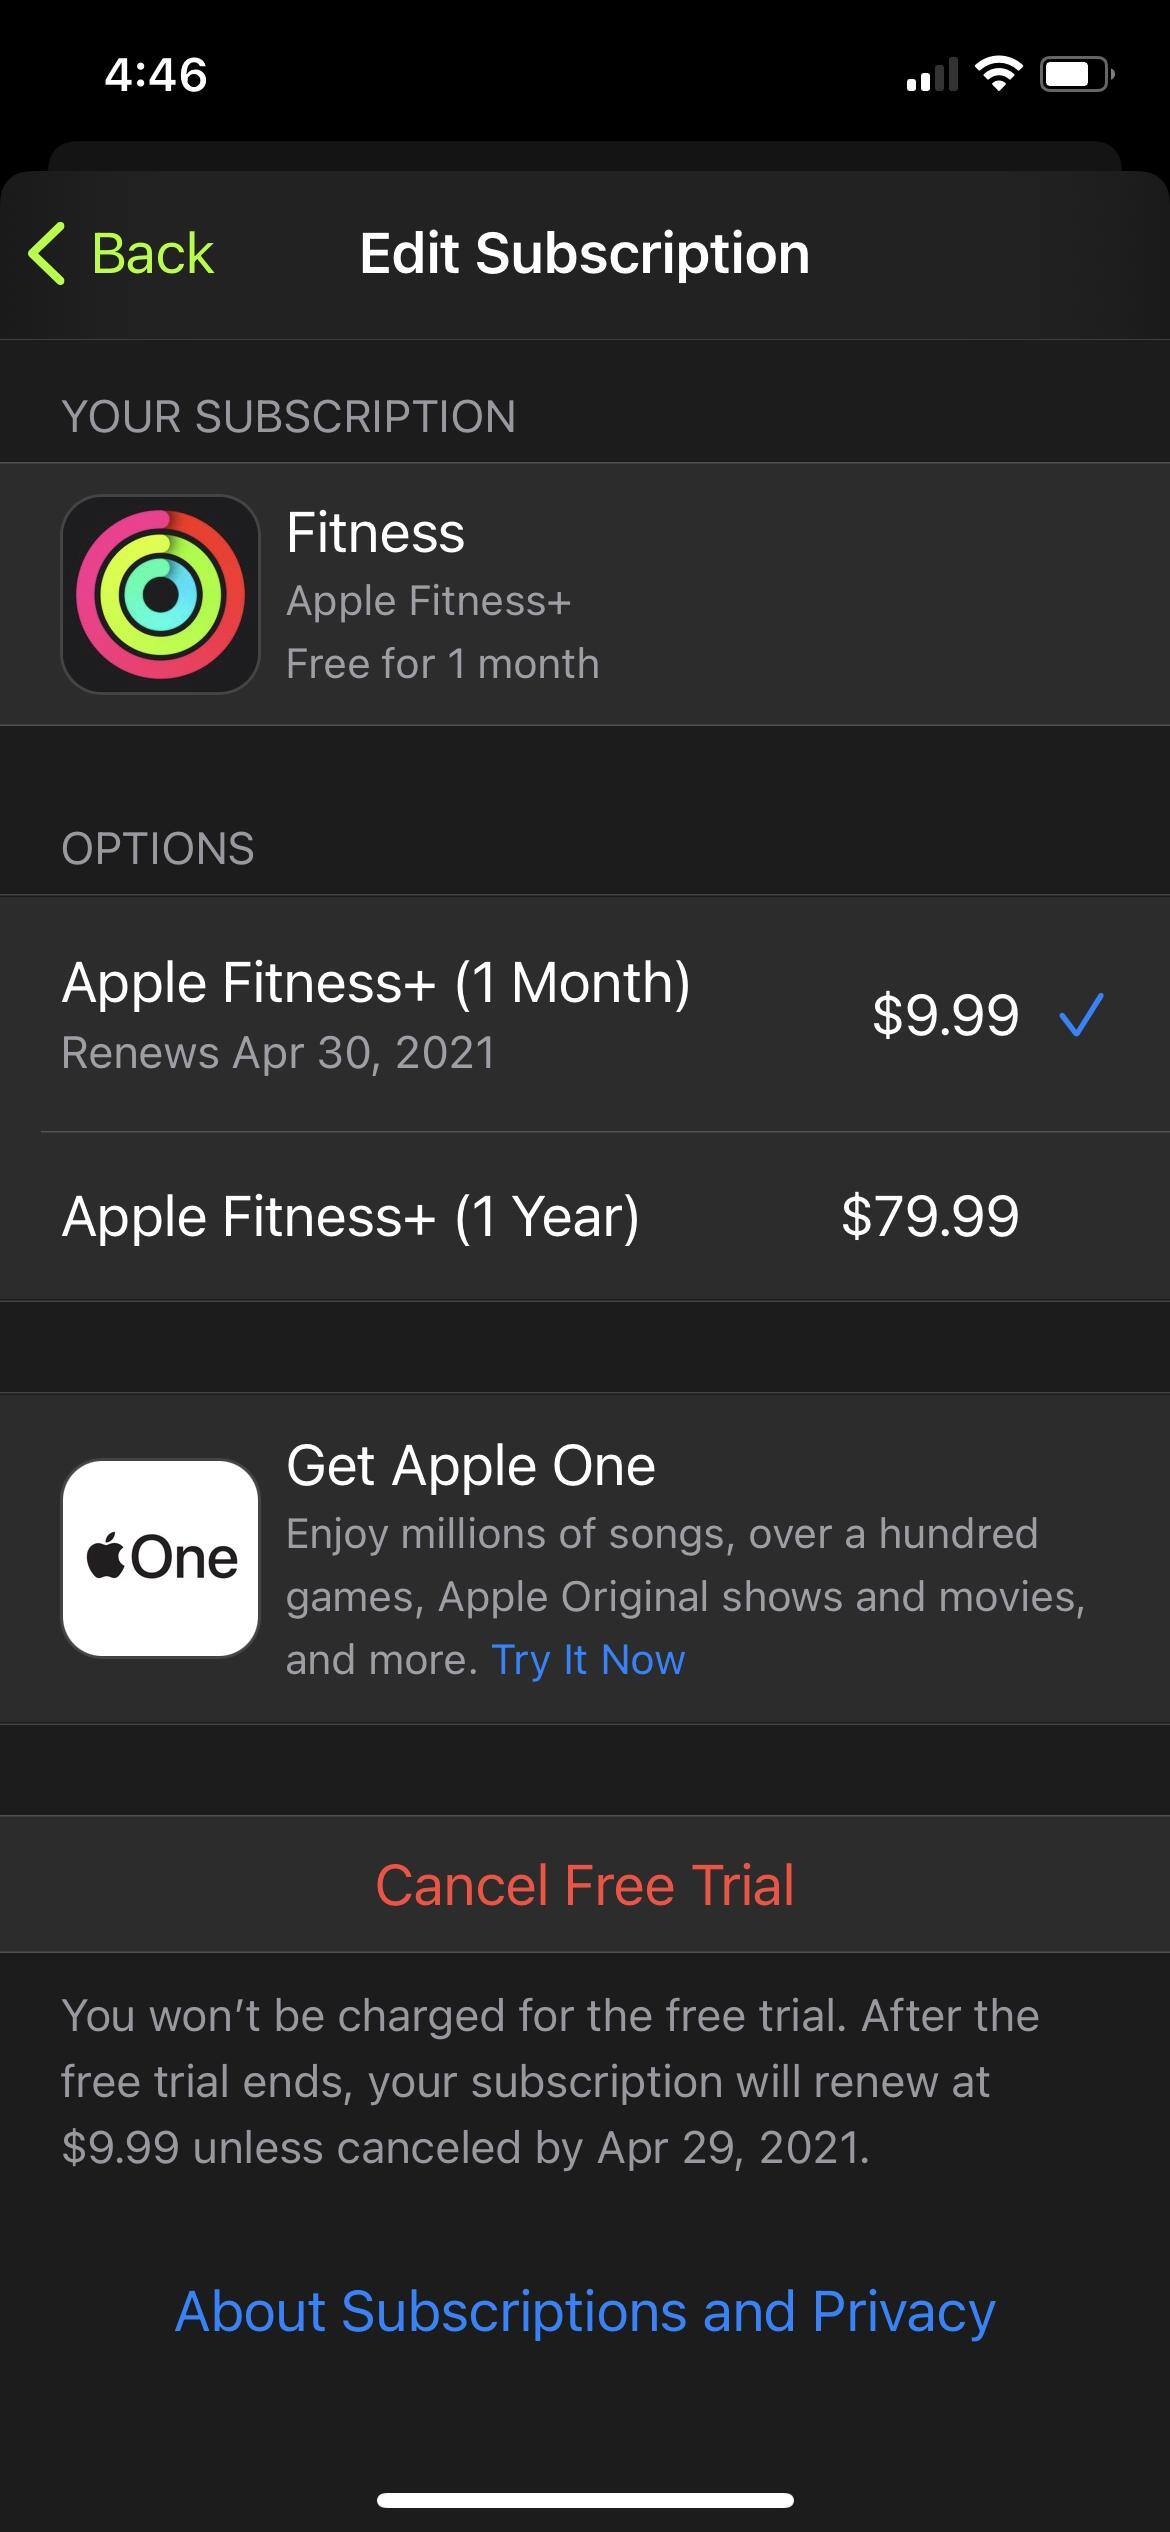Tap the Edit Subscription title
This screenshot has width=1170, height=2532.
coord(584,253)
